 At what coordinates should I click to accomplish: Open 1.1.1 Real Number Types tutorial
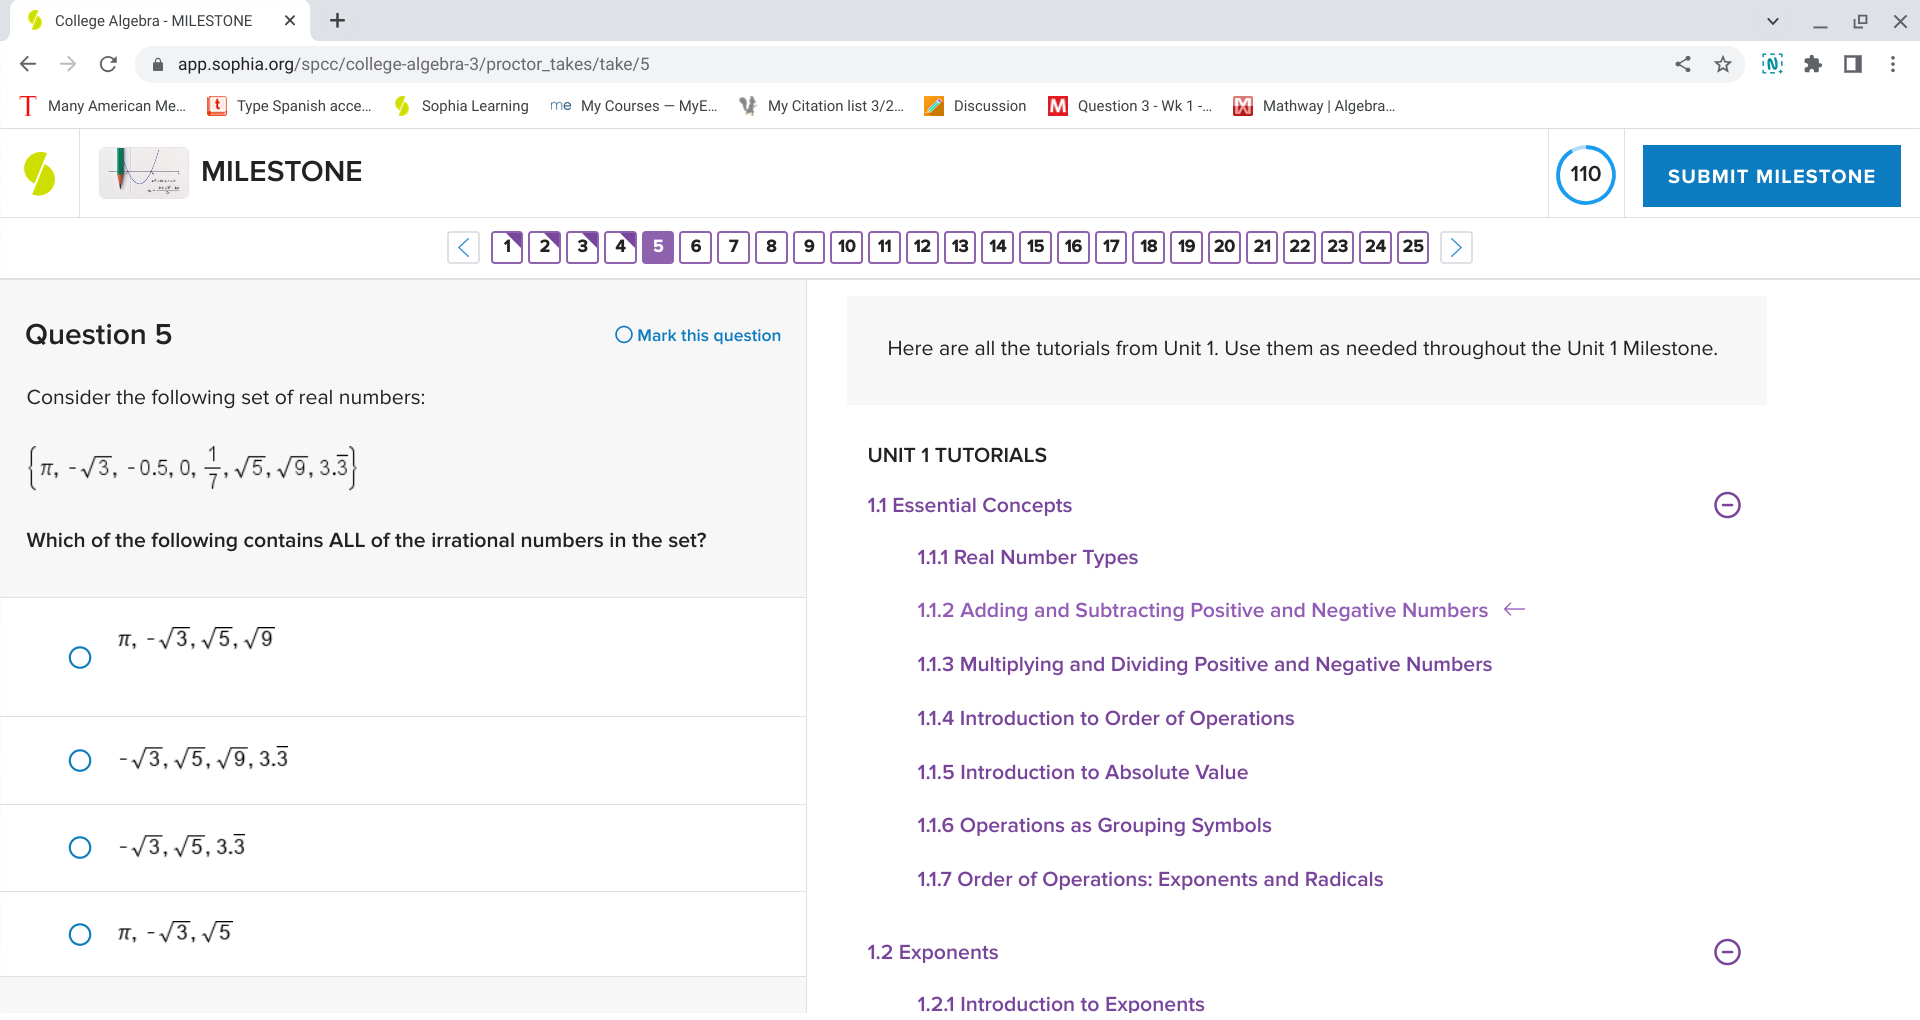[x=1027, y=557]
